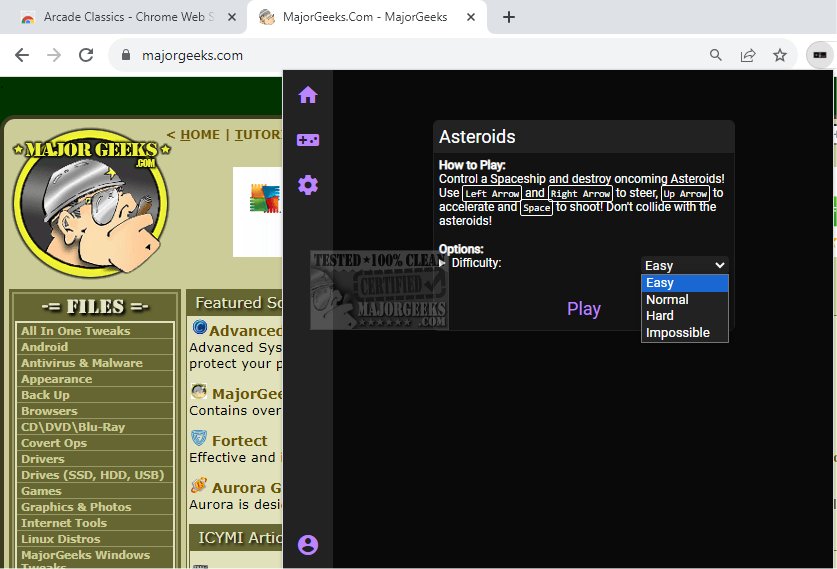Choose Normal difficulty option
The height and width of the screenshot is (569, 837).
(x=684, y=299)
